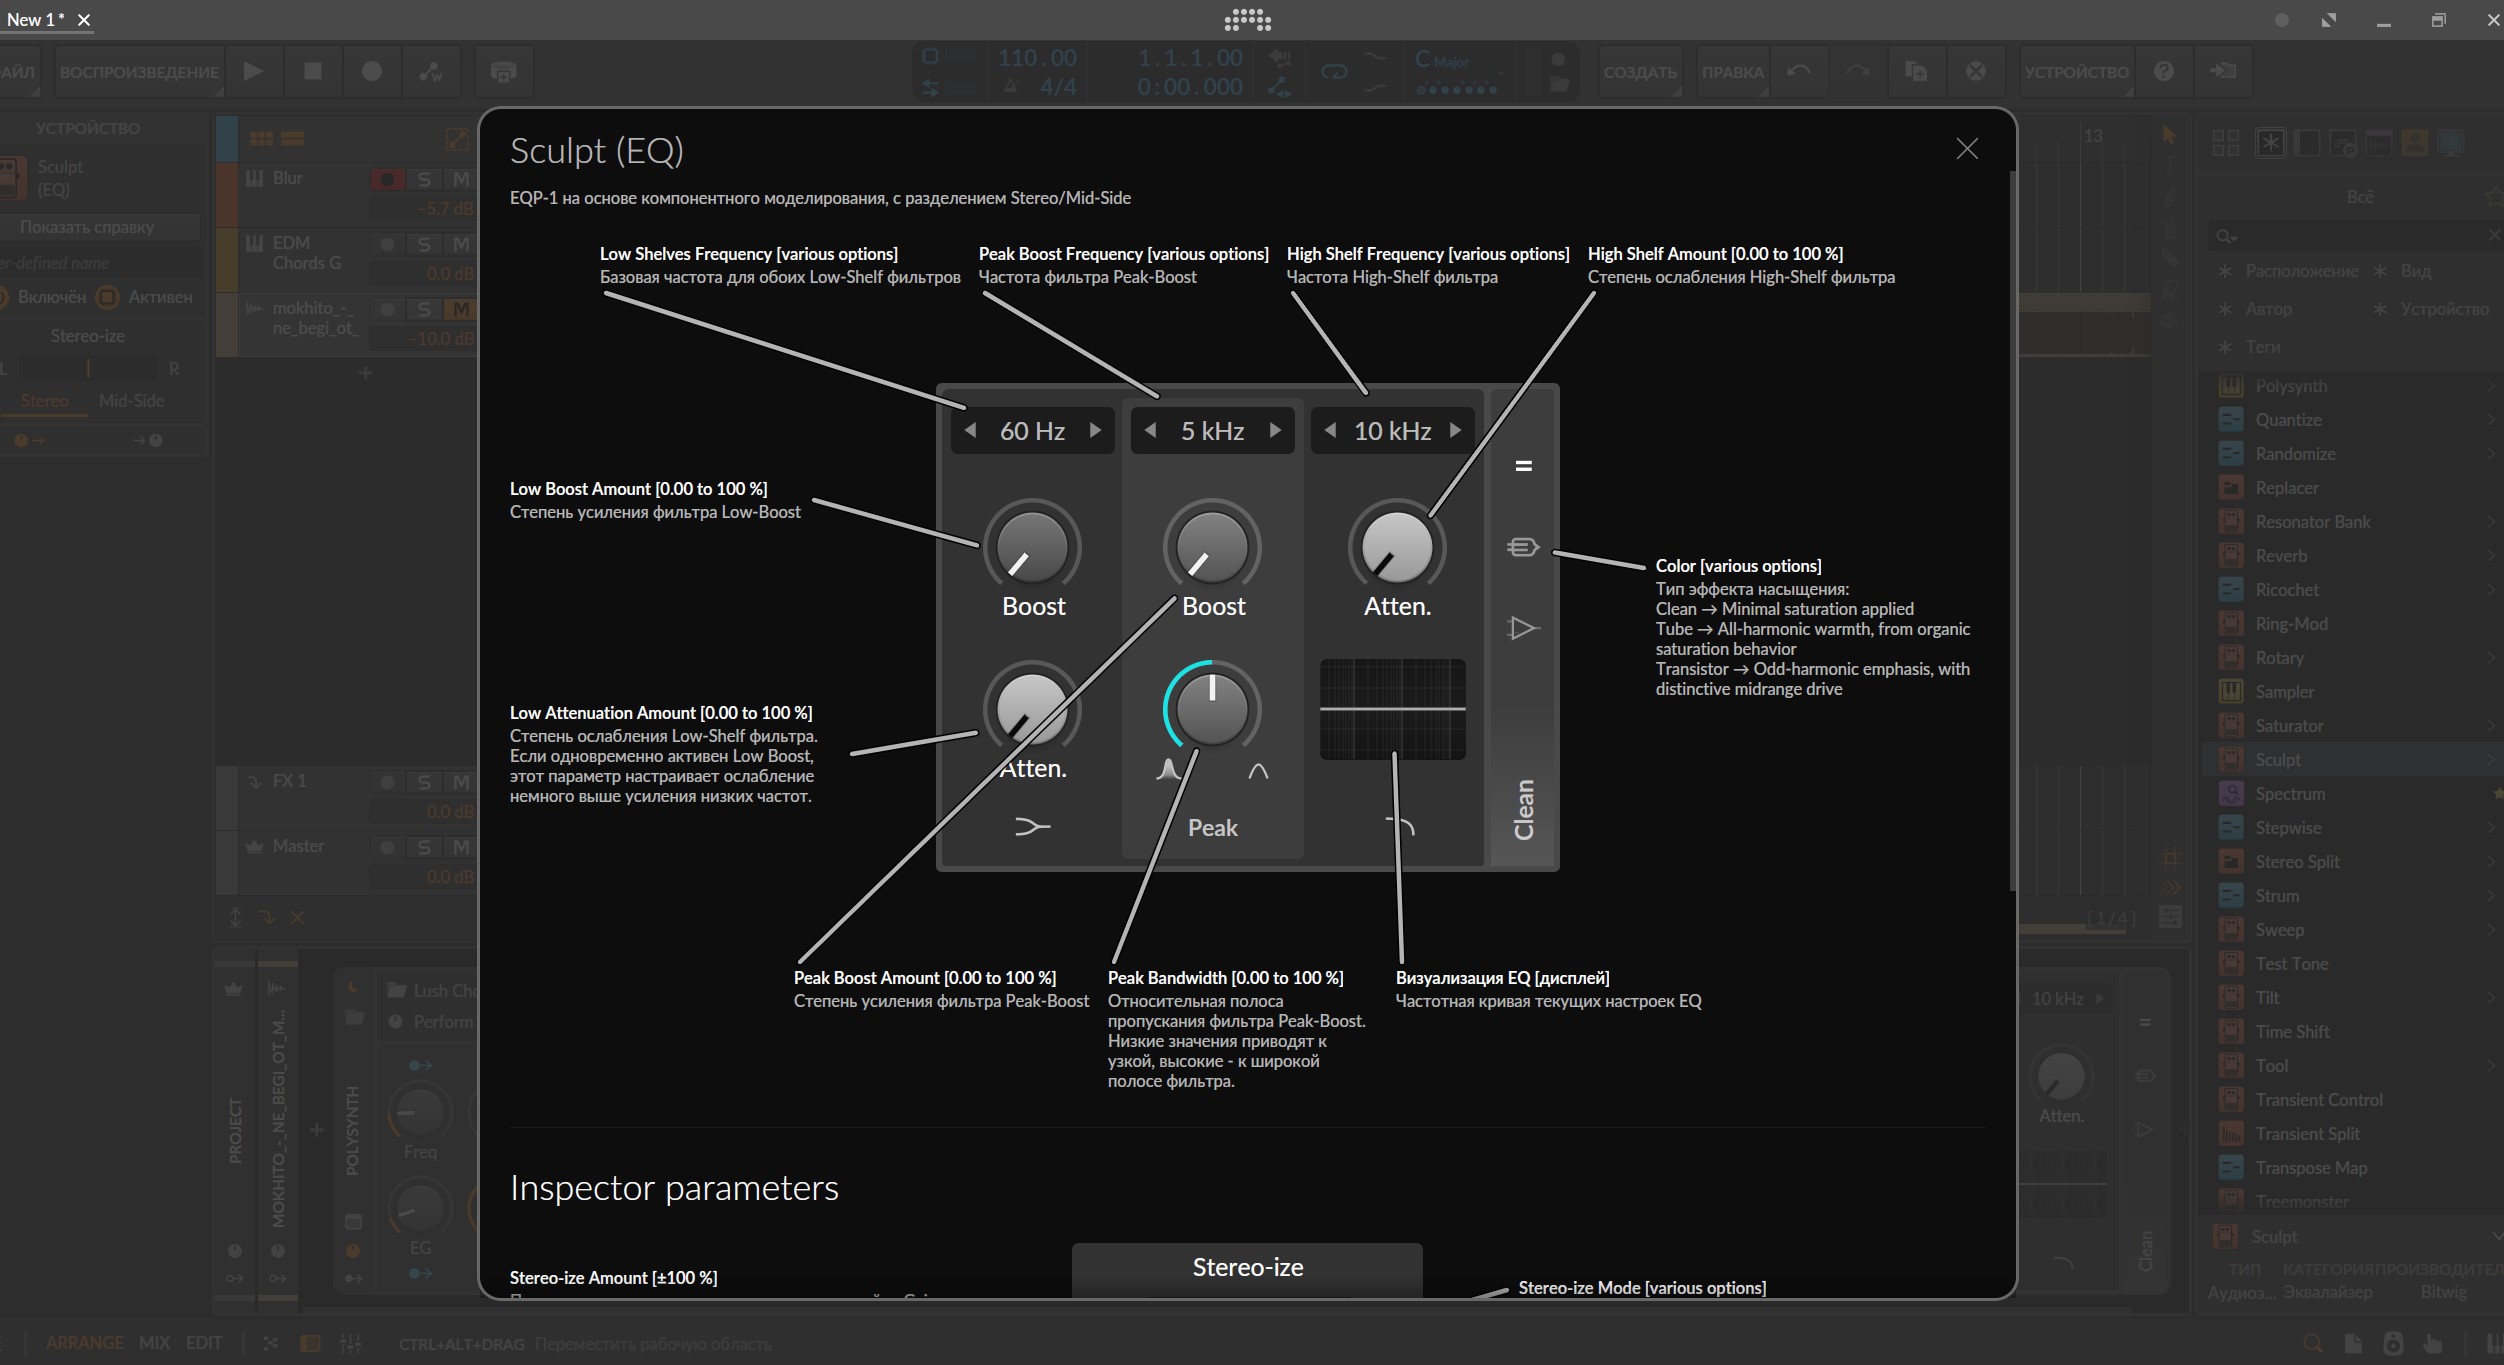
Task: Click the Redo arrow icon
Action: [x=1857, y=71]
